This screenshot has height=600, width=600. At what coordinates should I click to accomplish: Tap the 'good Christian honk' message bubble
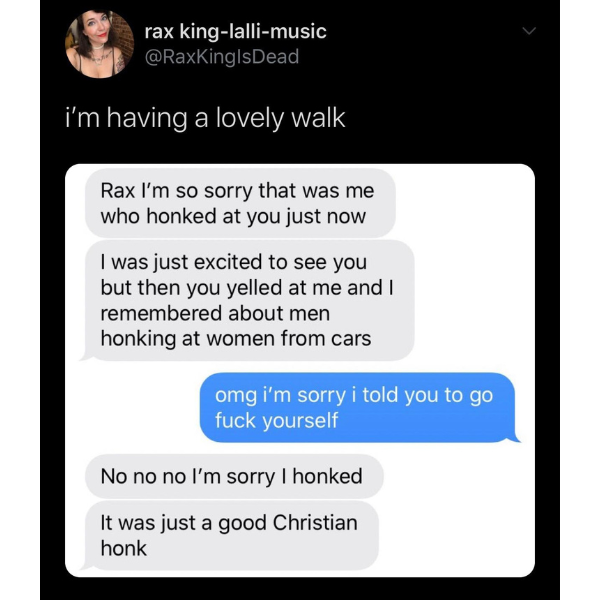pos(232,535)
